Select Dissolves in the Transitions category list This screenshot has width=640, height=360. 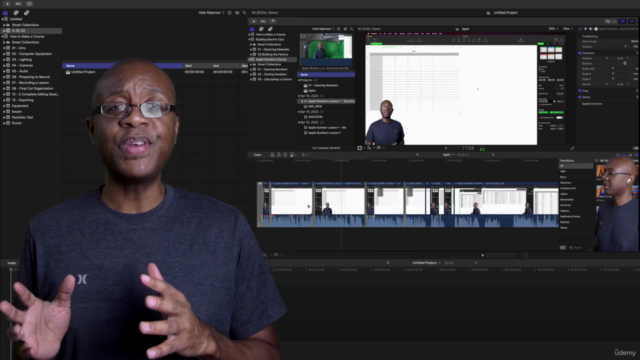point(566,183)
